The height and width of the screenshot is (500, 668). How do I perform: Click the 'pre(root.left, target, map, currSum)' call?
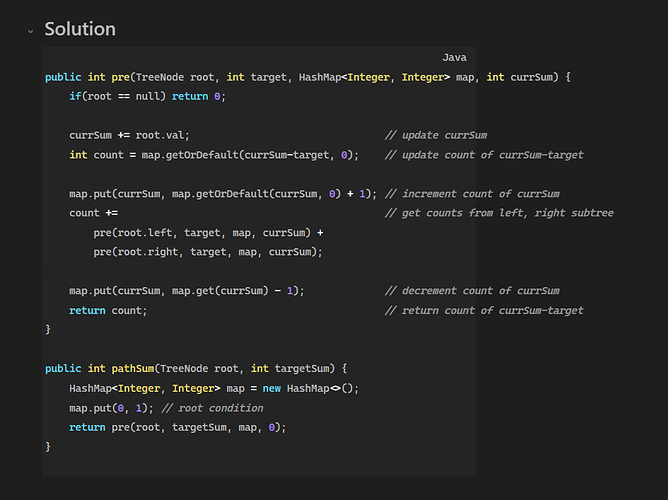(202, 233)
